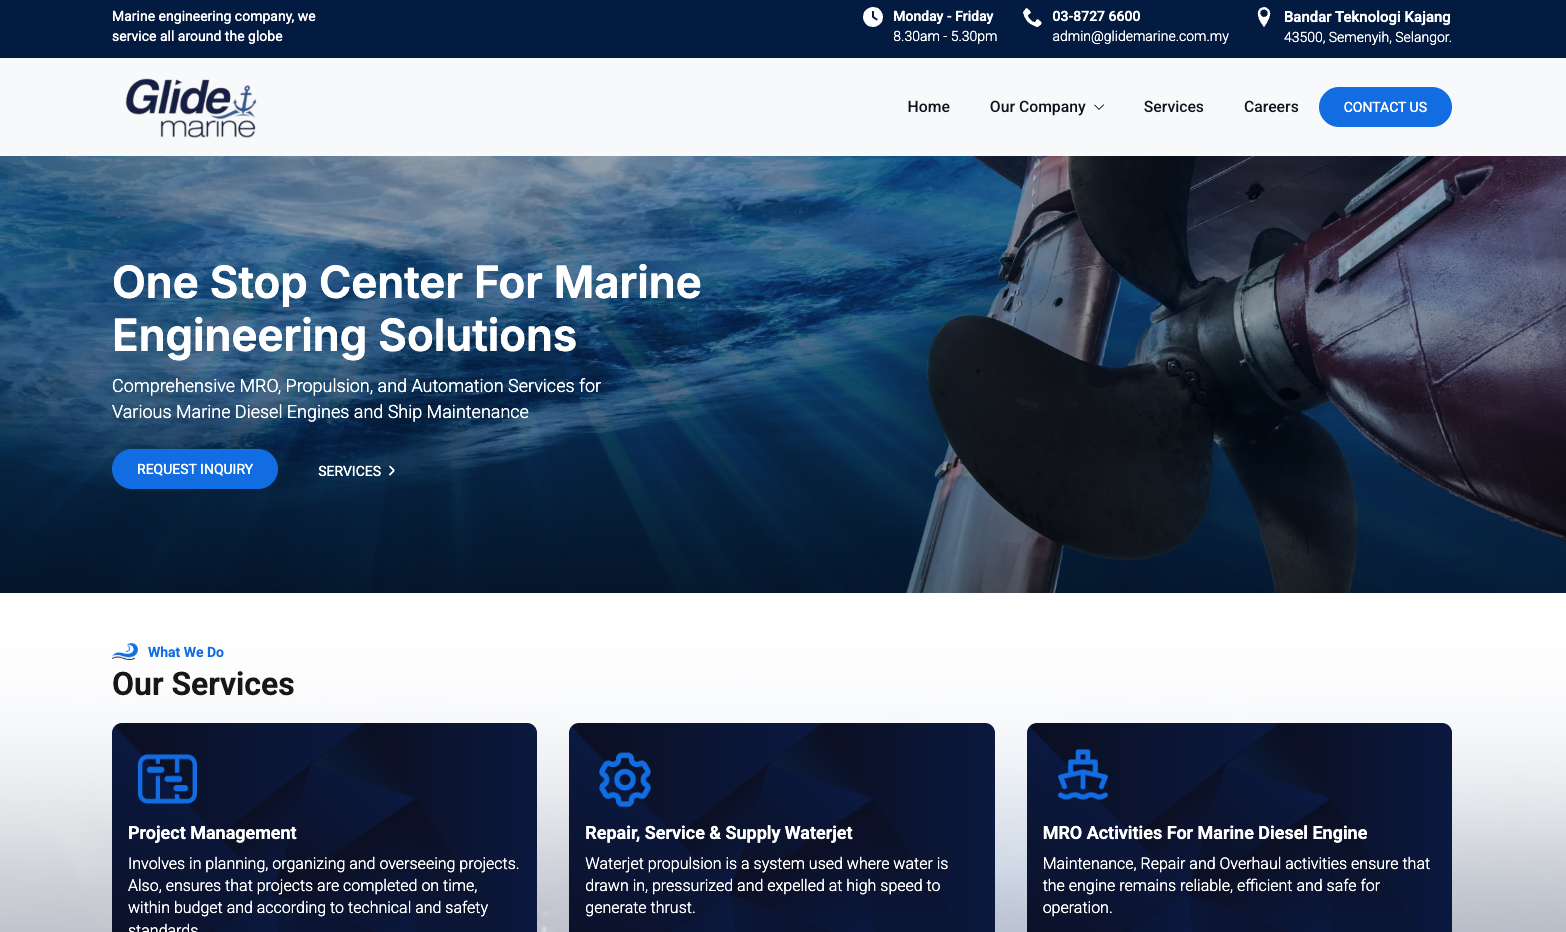The width and height of the screenshot is (1566, 932).
Task: Click the clock icon beside business hours
Action: point(873,17)
